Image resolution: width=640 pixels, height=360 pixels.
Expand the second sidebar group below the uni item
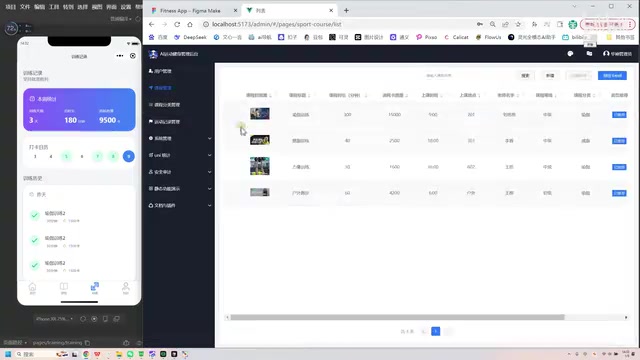(180, 189)
